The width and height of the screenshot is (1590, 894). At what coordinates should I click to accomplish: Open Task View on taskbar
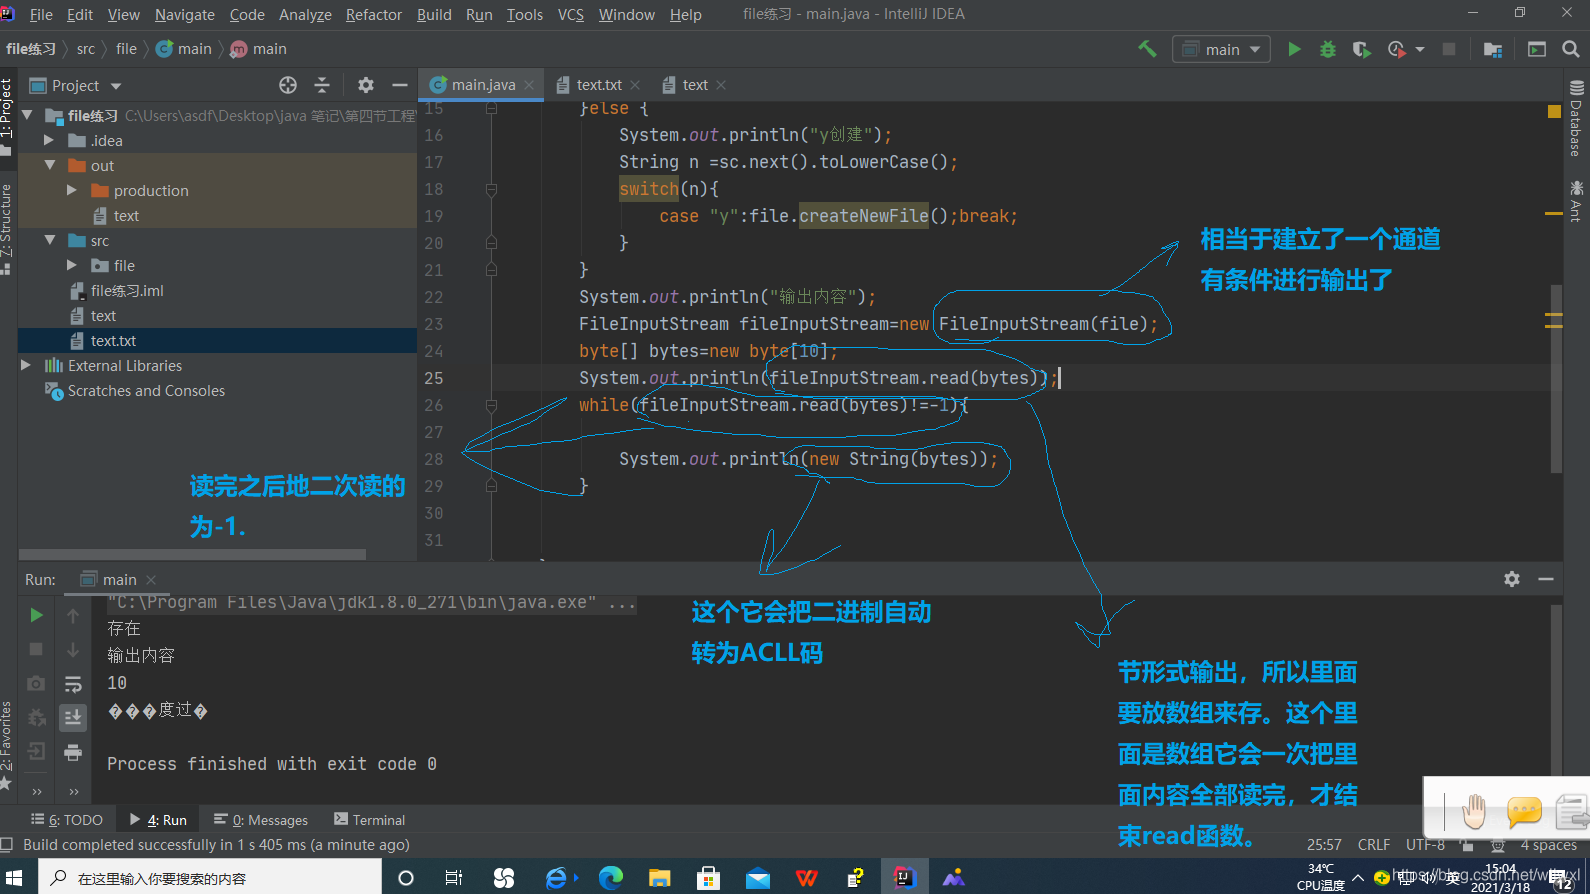(x=453, y=878)
